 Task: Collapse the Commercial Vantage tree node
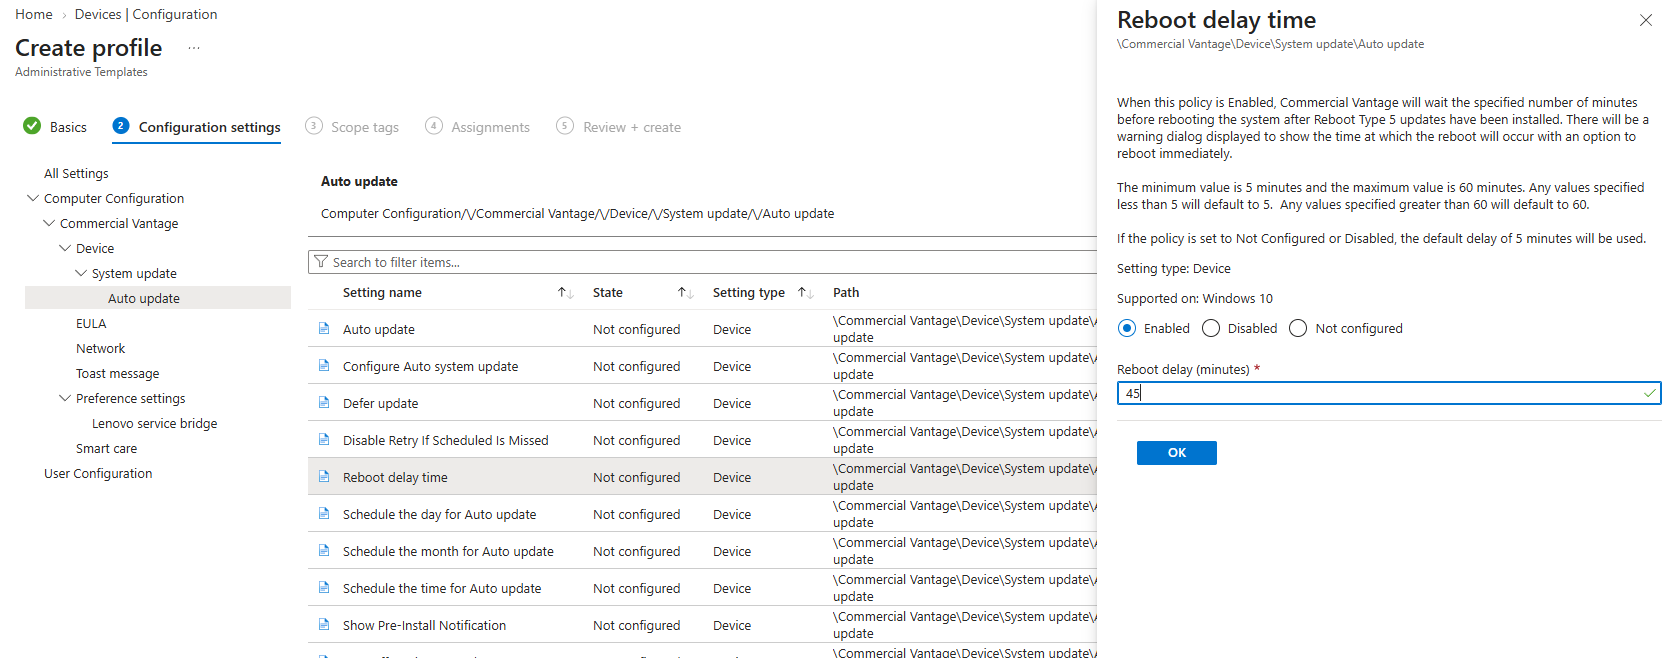(x=49, y=223)
